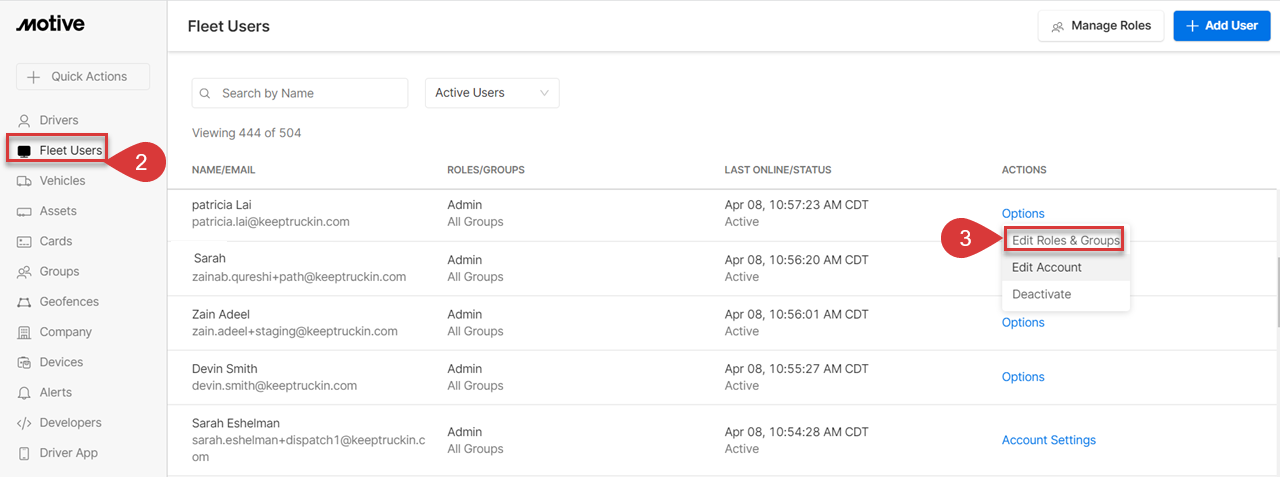The image size is (1280, 477).
Task: Click the Zain Adeel name
Action: (221, 314)
